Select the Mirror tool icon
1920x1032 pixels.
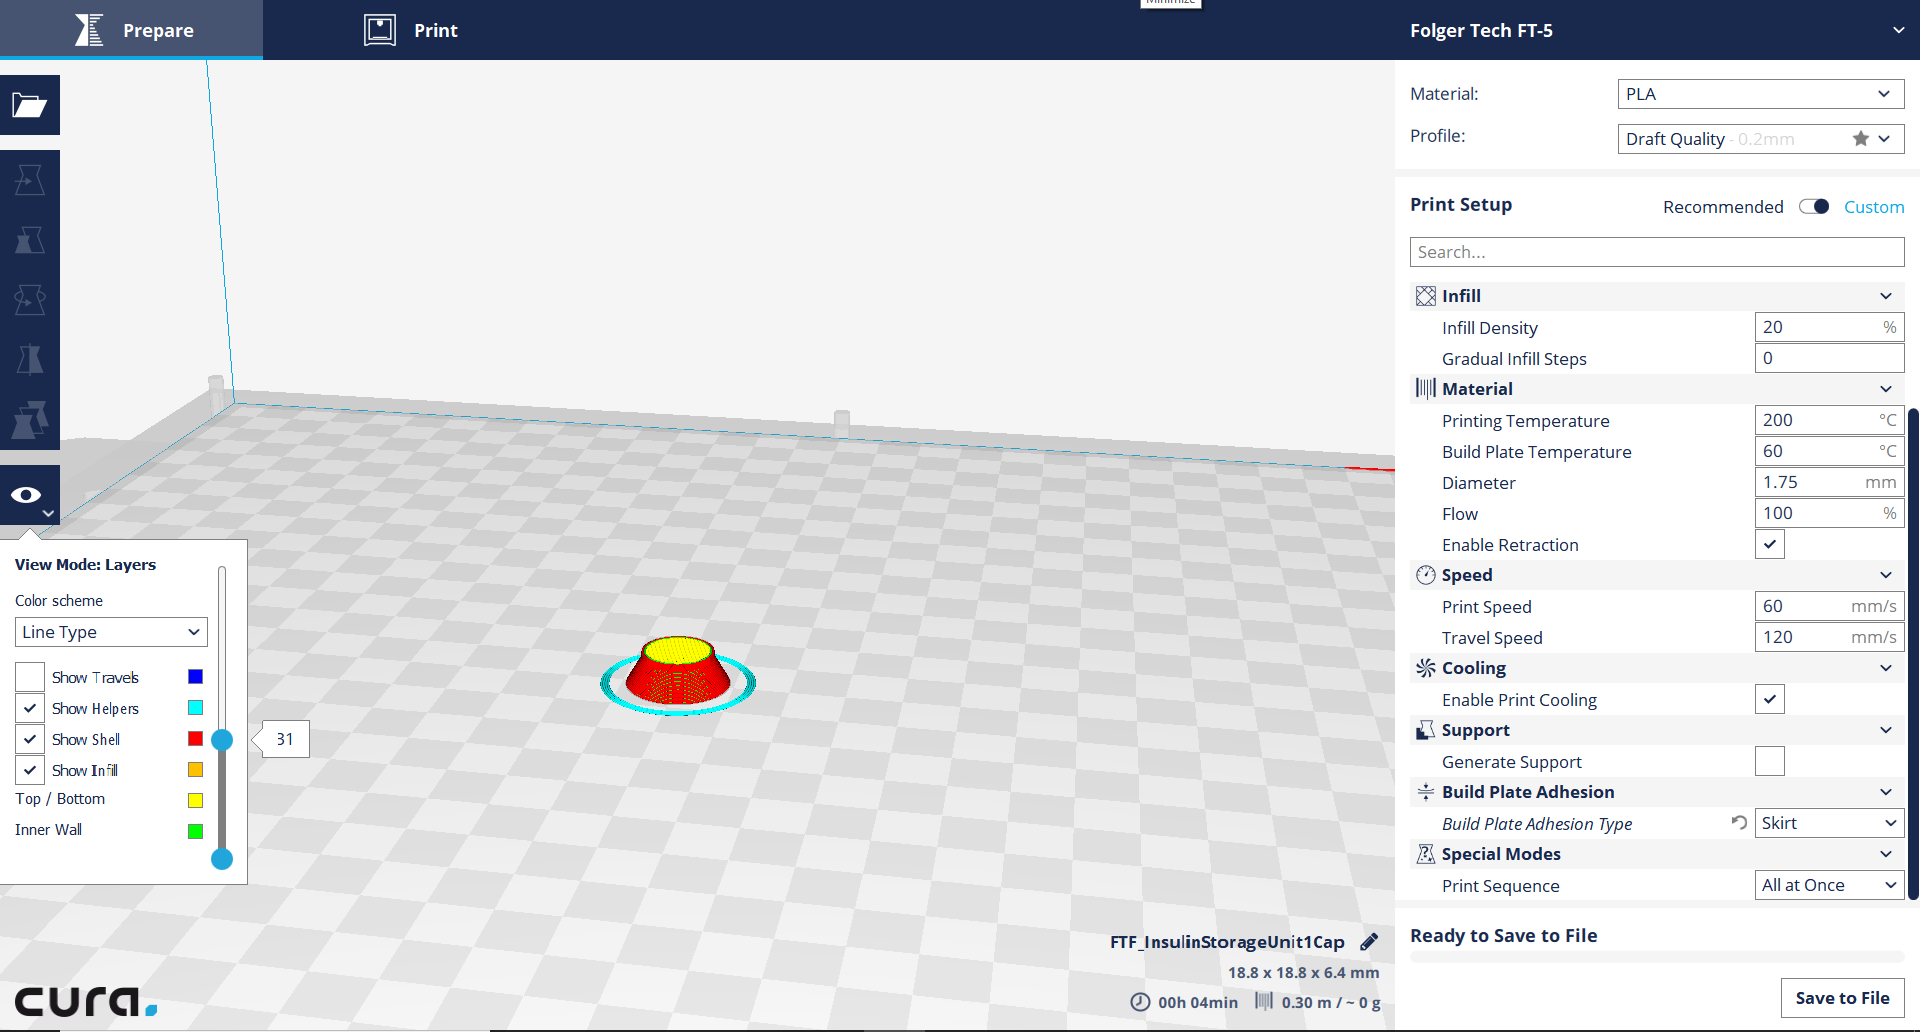[30, 360]
